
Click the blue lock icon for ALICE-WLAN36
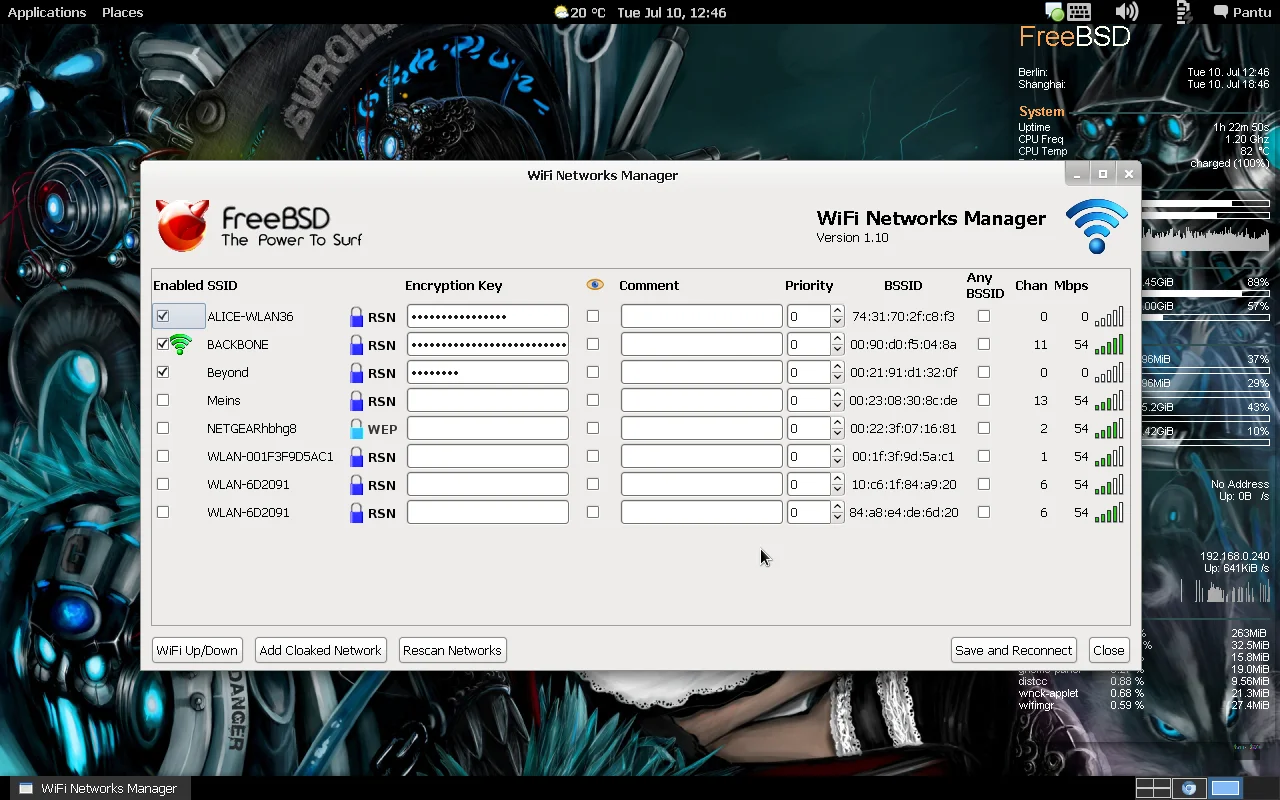(x=356, y=317)
